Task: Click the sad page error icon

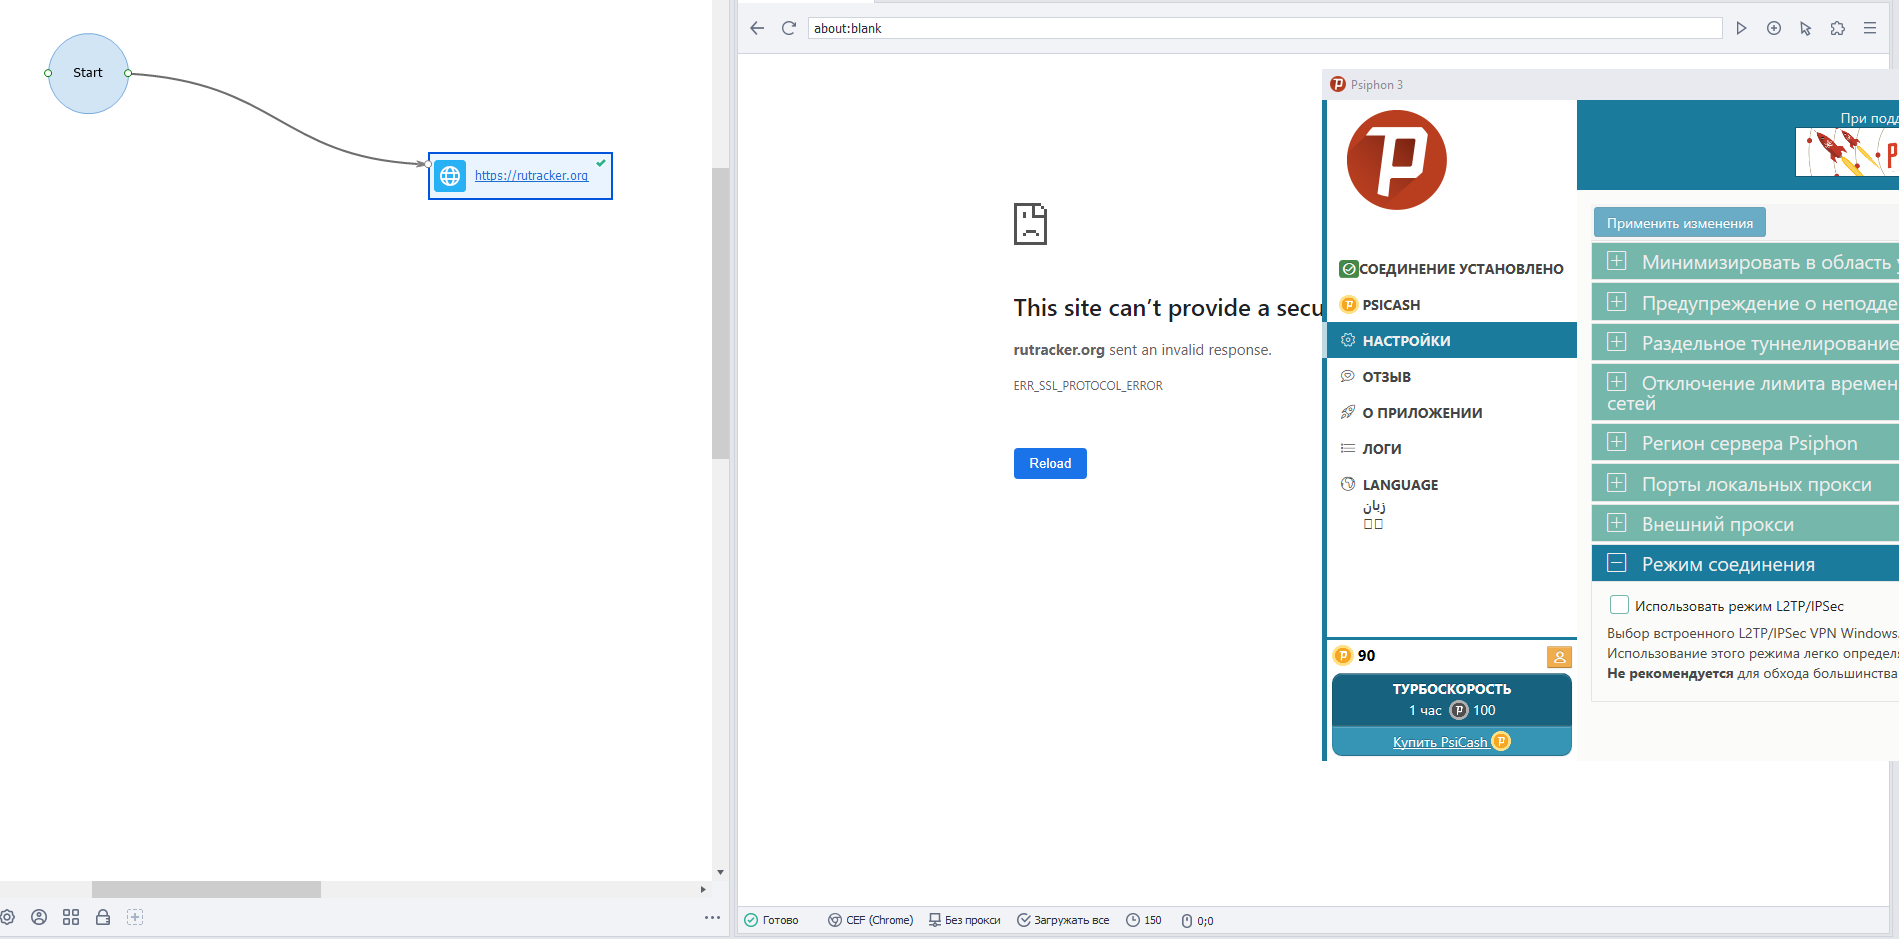Action: pos(1030,224)
